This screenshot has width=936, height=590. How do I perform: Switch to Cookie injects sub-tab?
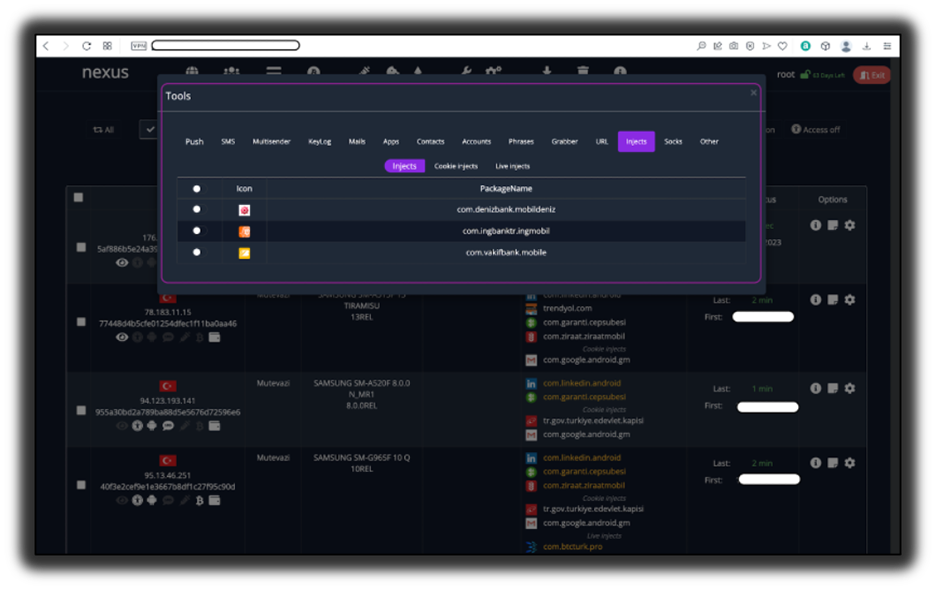tap(456, 166)
